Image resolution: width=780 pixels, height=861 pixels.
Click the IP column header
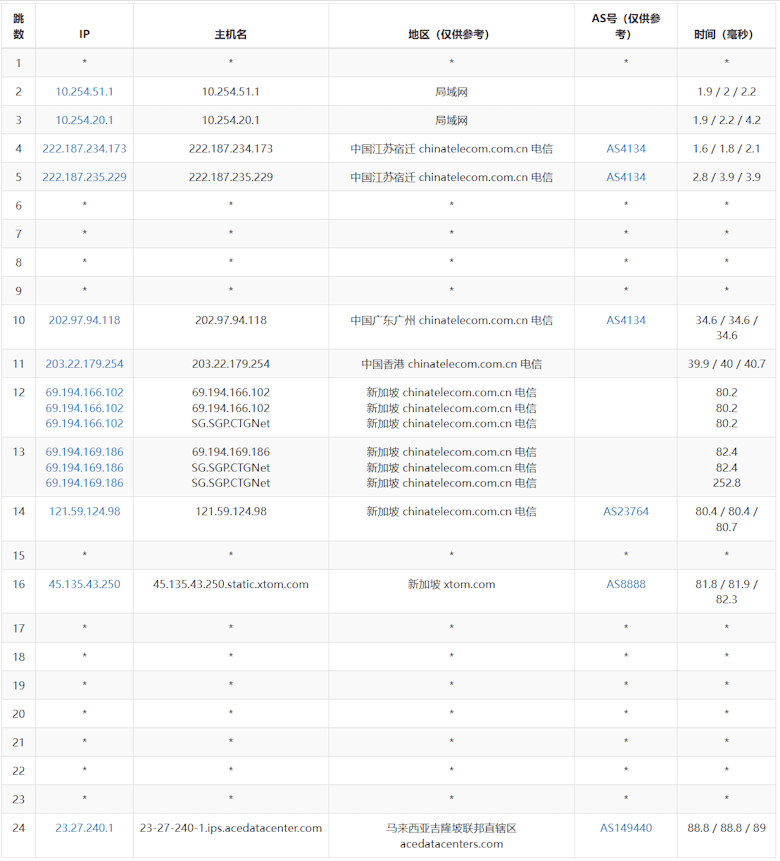click(84, 34)
